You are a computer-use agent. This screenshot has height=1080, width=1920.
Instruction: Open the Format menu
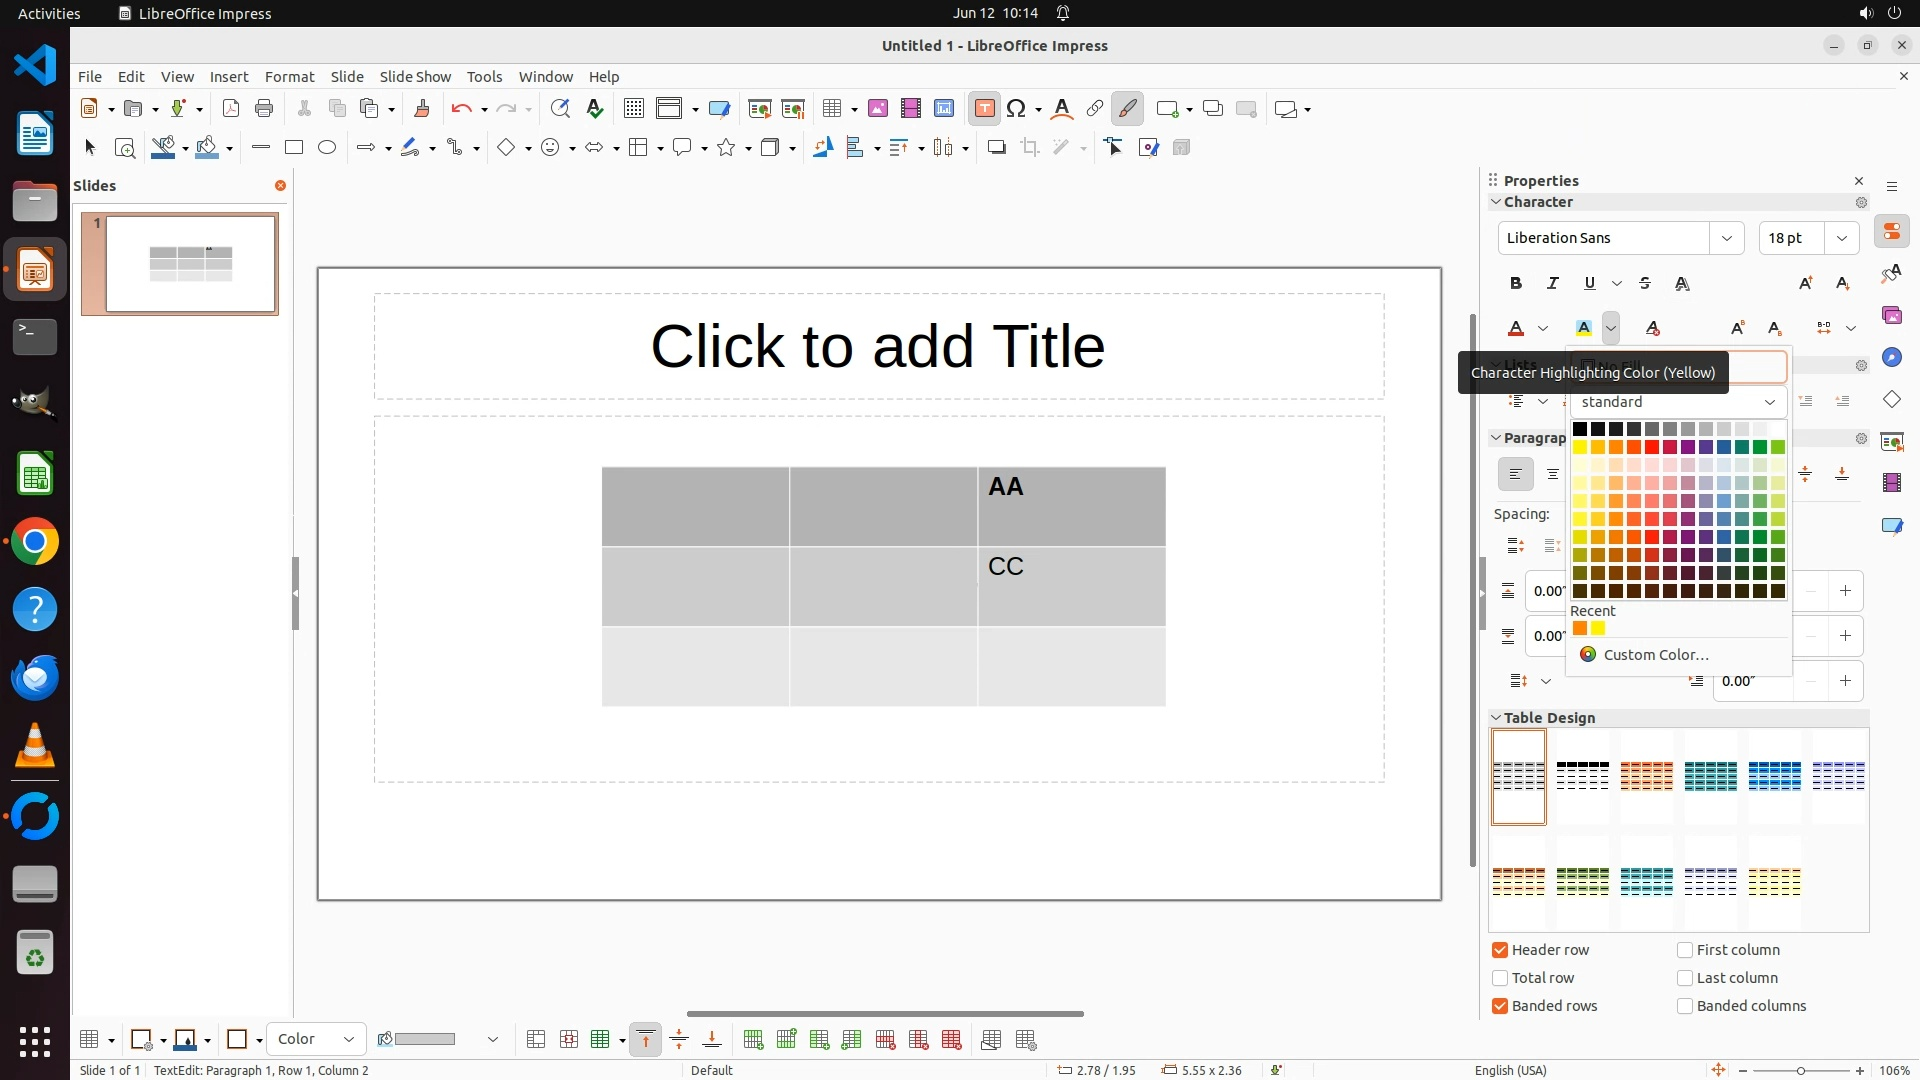pos(289,77)
